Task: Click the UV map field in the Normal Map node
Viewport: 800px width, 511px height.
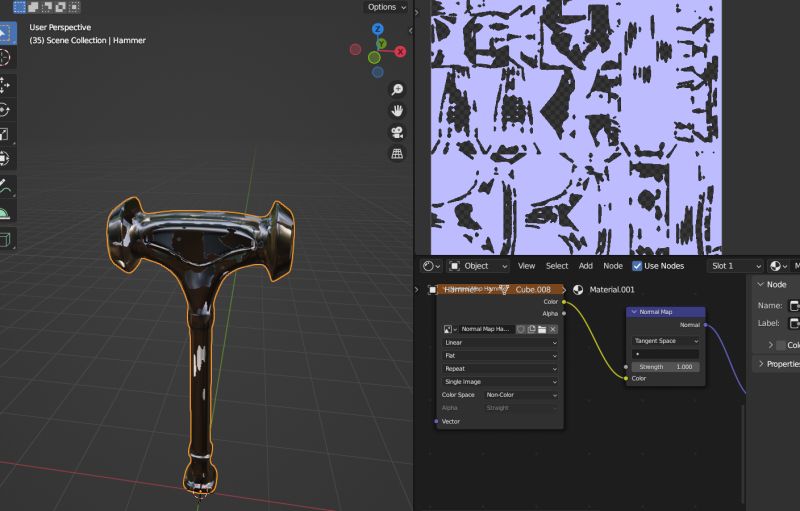Action: [665, 354]
